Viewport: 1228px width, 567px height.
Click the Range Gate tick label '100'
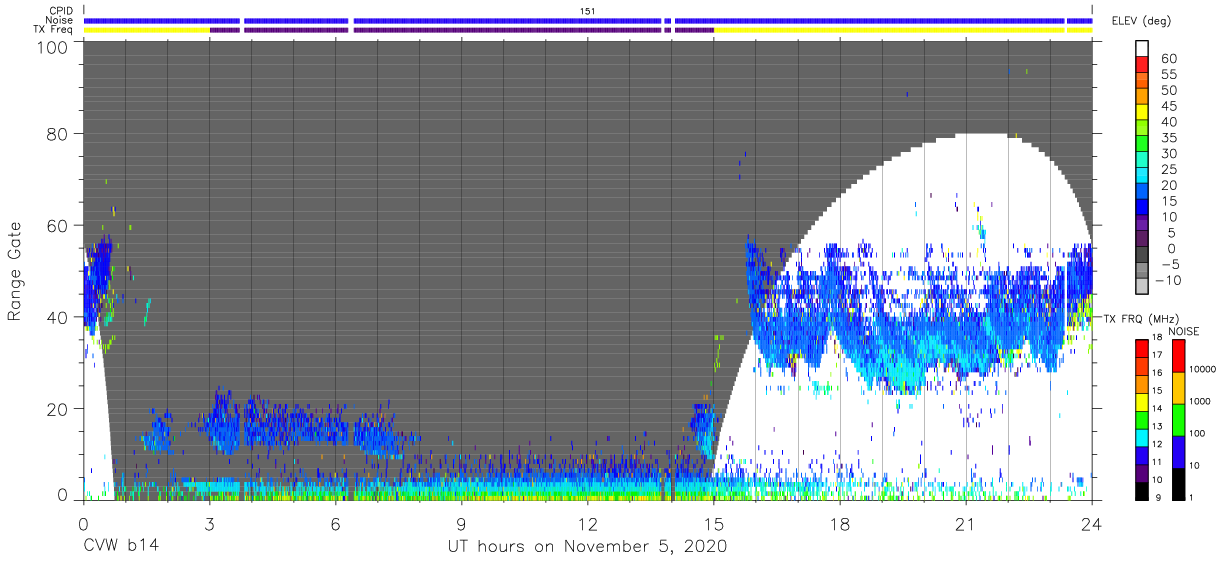point(53,47)
